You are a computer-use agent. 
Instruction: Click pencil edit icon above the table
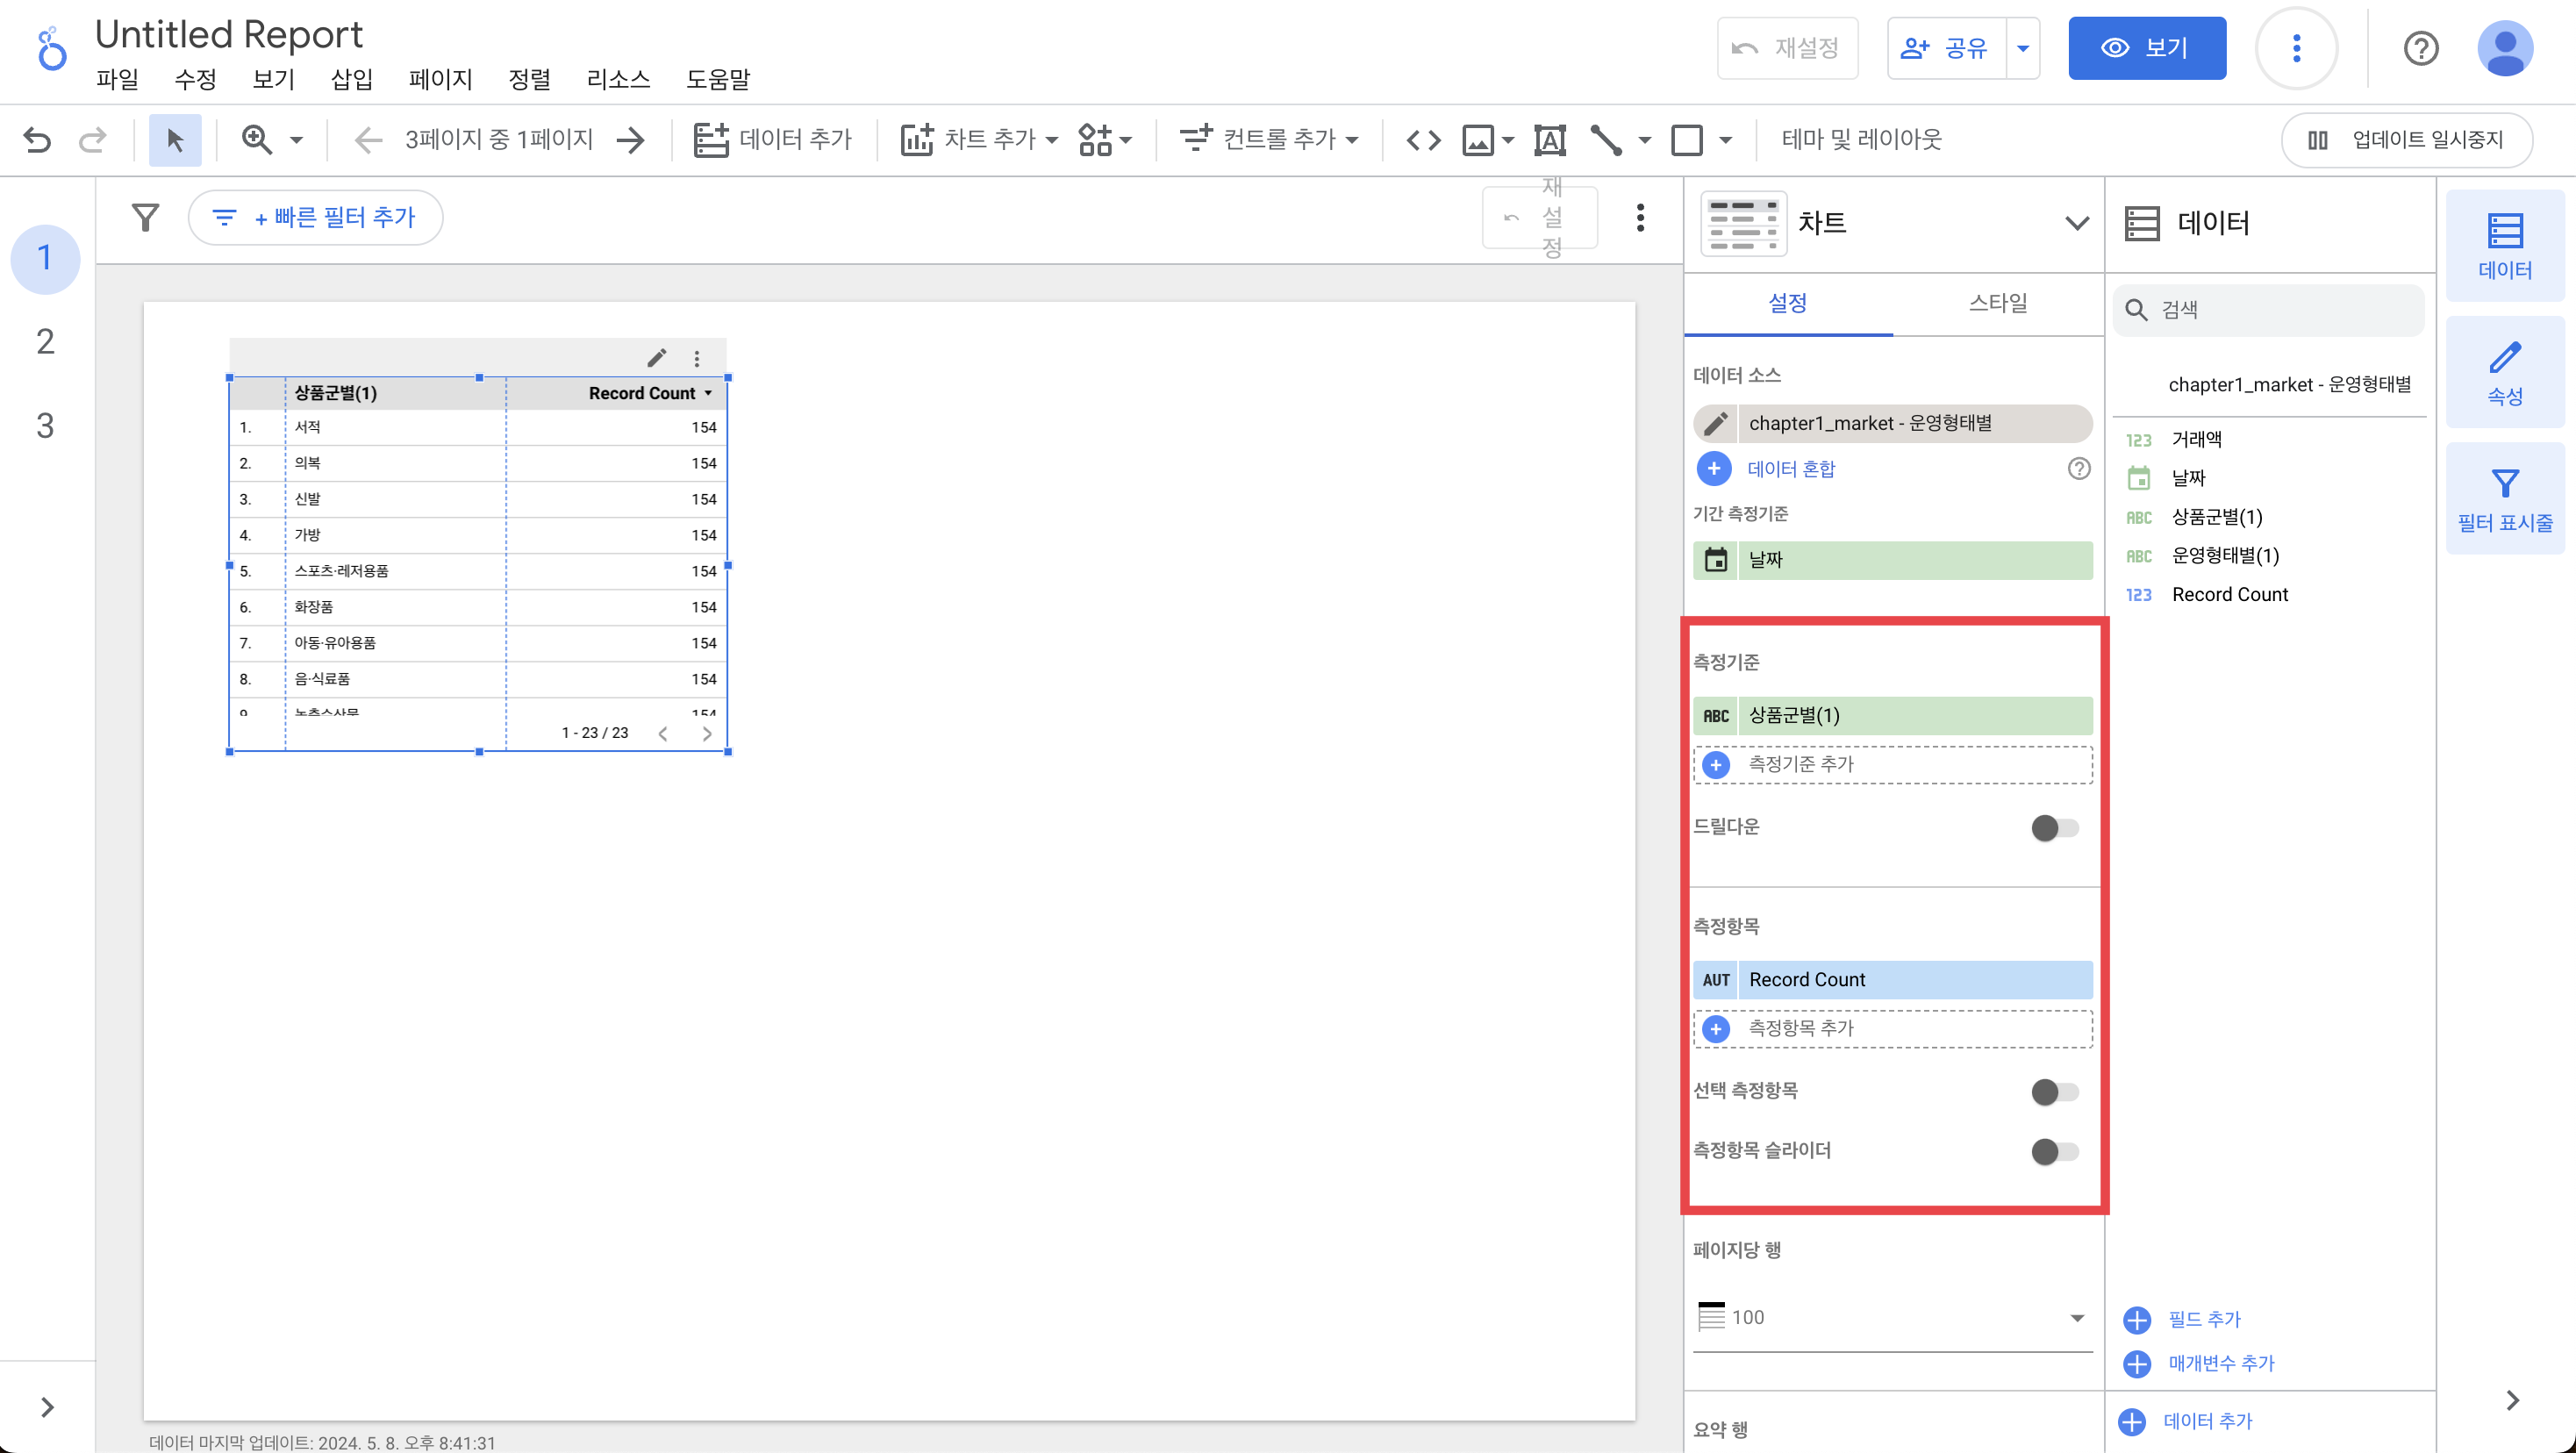click(x=656, y=358)
